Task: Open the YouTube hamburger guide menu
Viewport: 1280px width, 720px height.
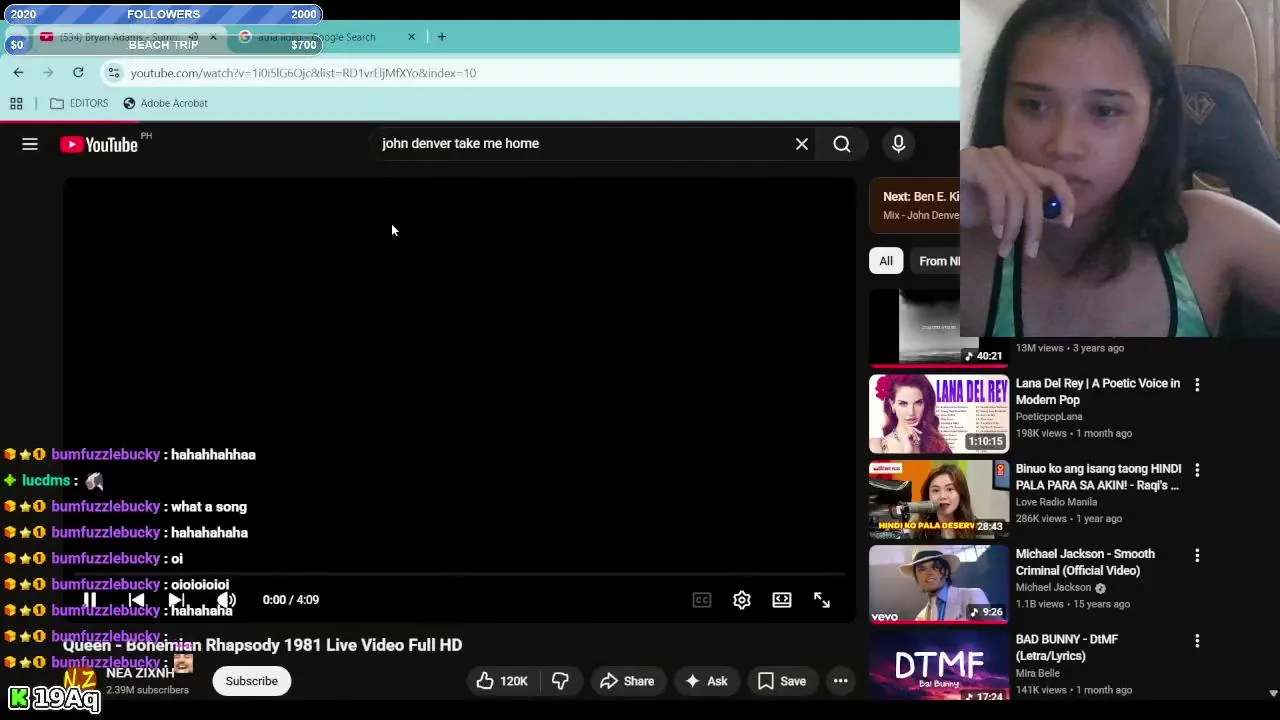Action: 30,145
